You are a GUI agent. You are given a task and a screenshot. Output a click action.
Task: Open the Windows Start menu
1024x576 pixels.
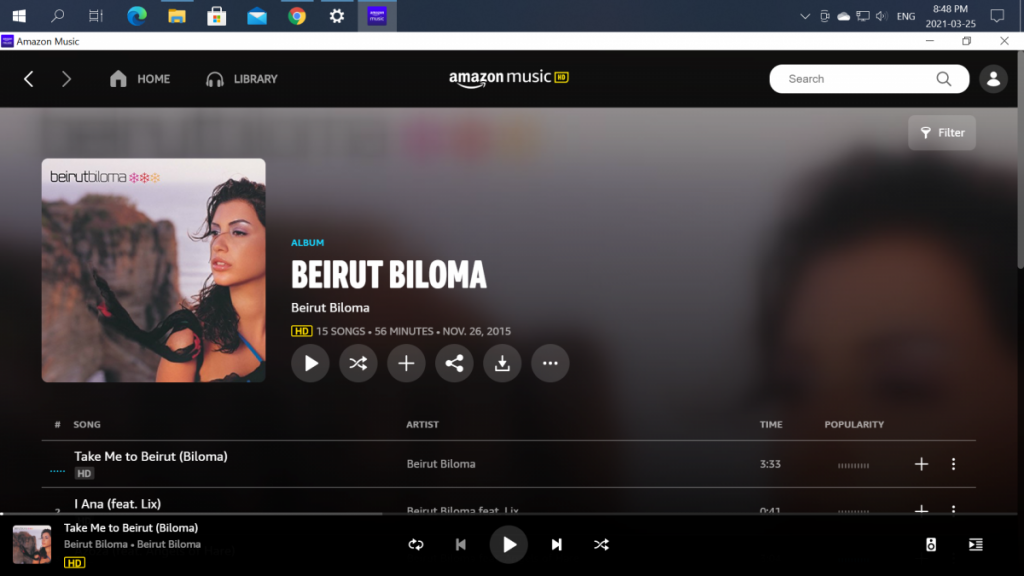[x=19, y=16]
